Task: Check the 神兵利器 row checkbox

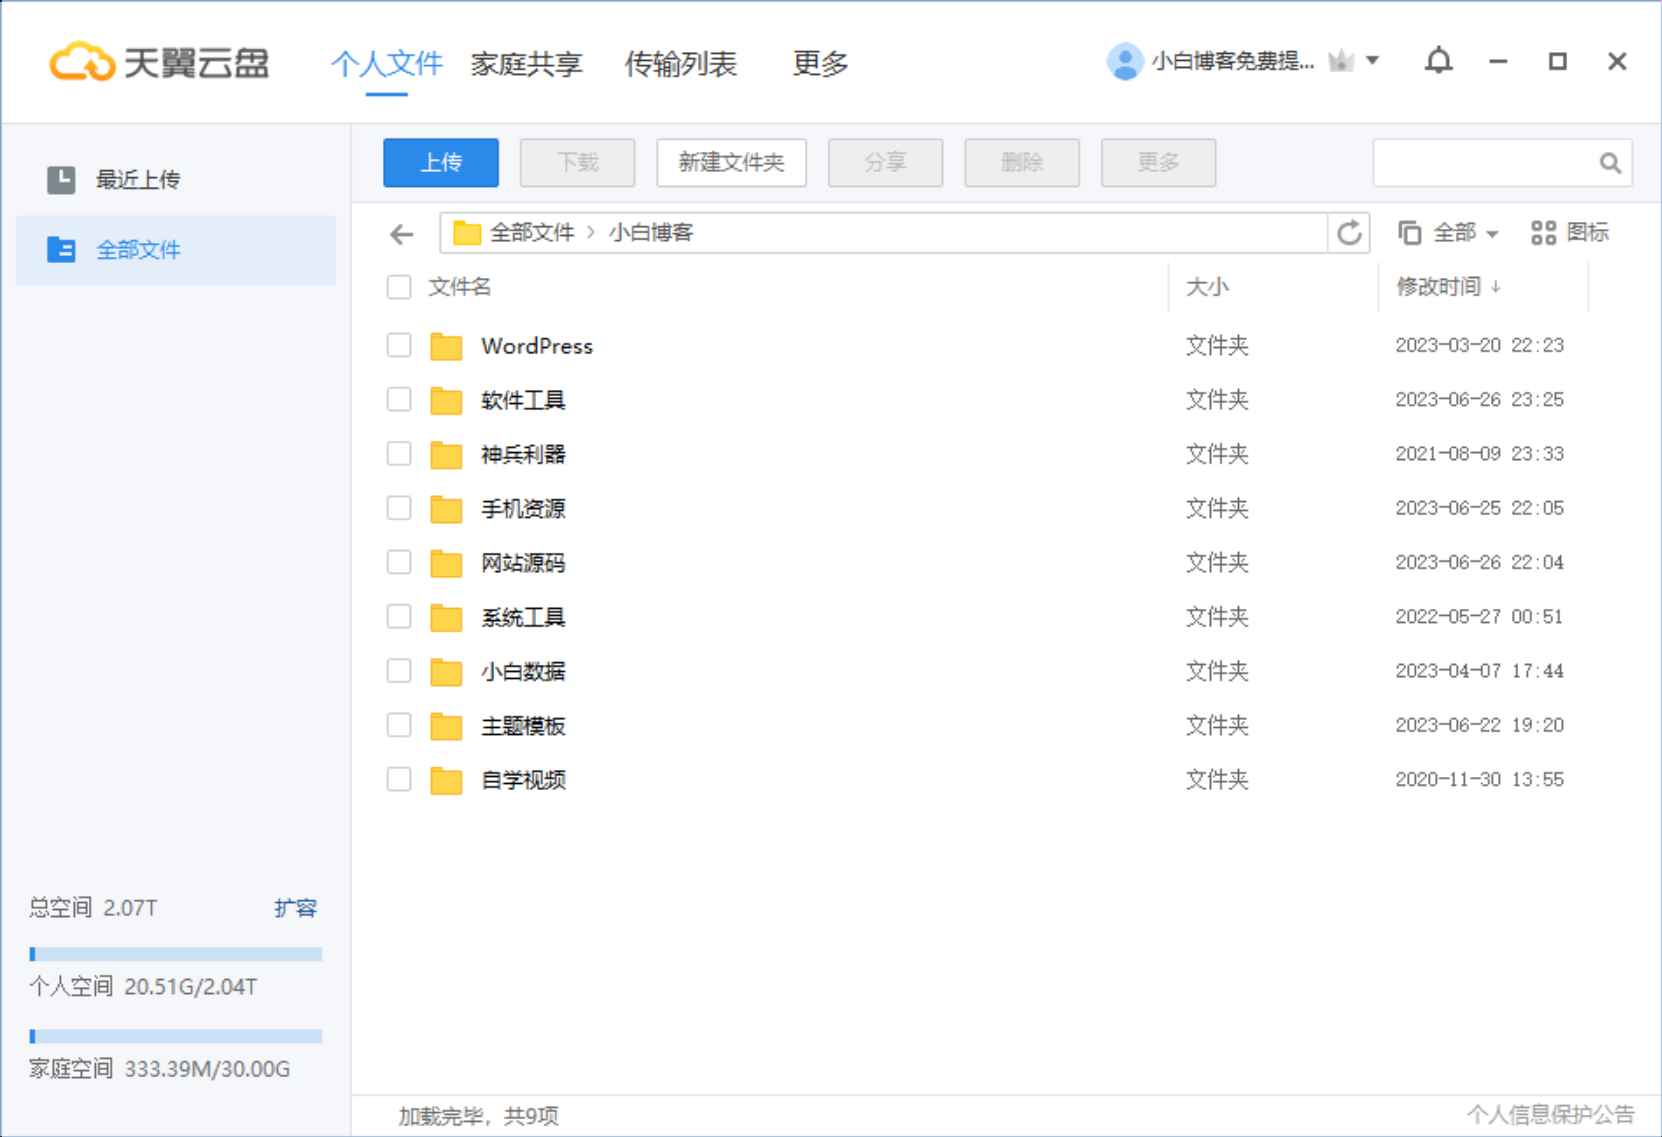Action: (x=399, y=454)
